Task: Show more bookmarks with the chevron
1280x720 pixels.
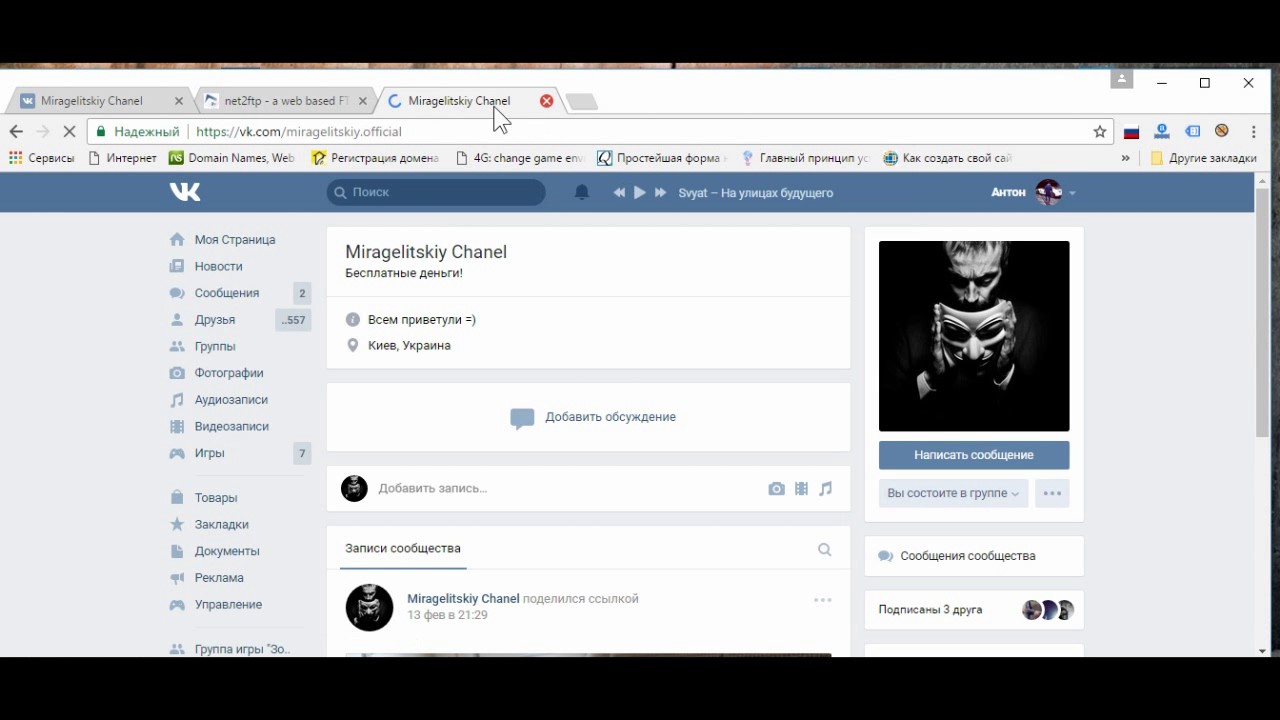Action: click(1125, 158)
